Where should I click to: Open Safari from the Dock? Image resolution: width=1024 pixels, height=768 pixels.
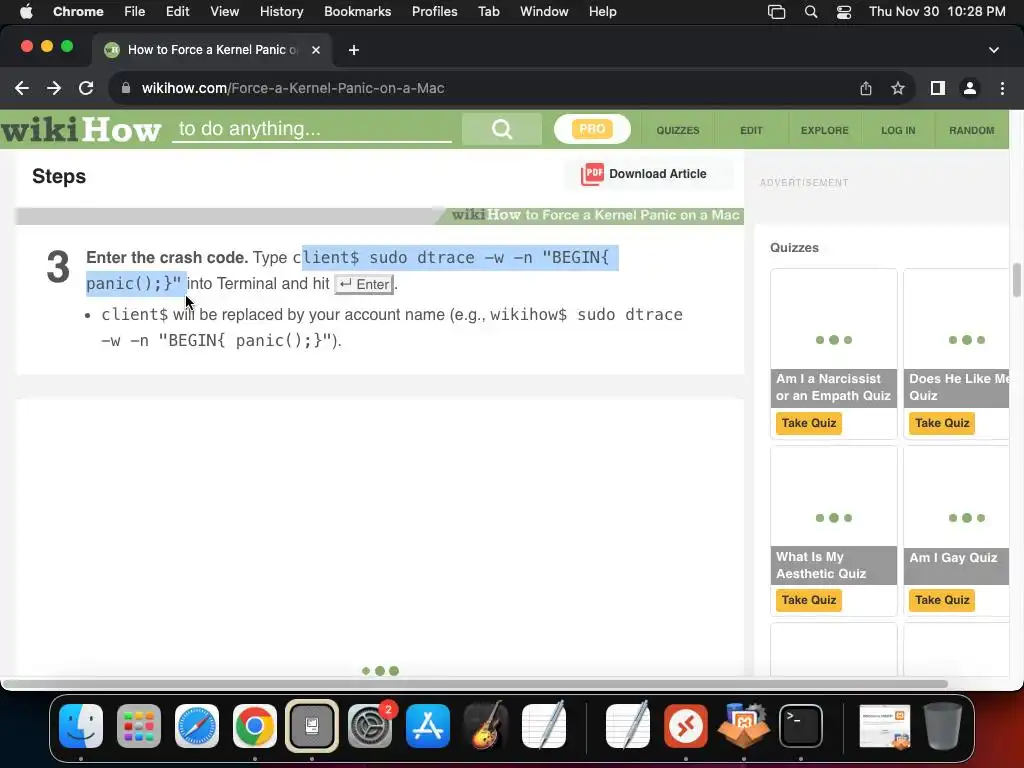click(197, 726)
